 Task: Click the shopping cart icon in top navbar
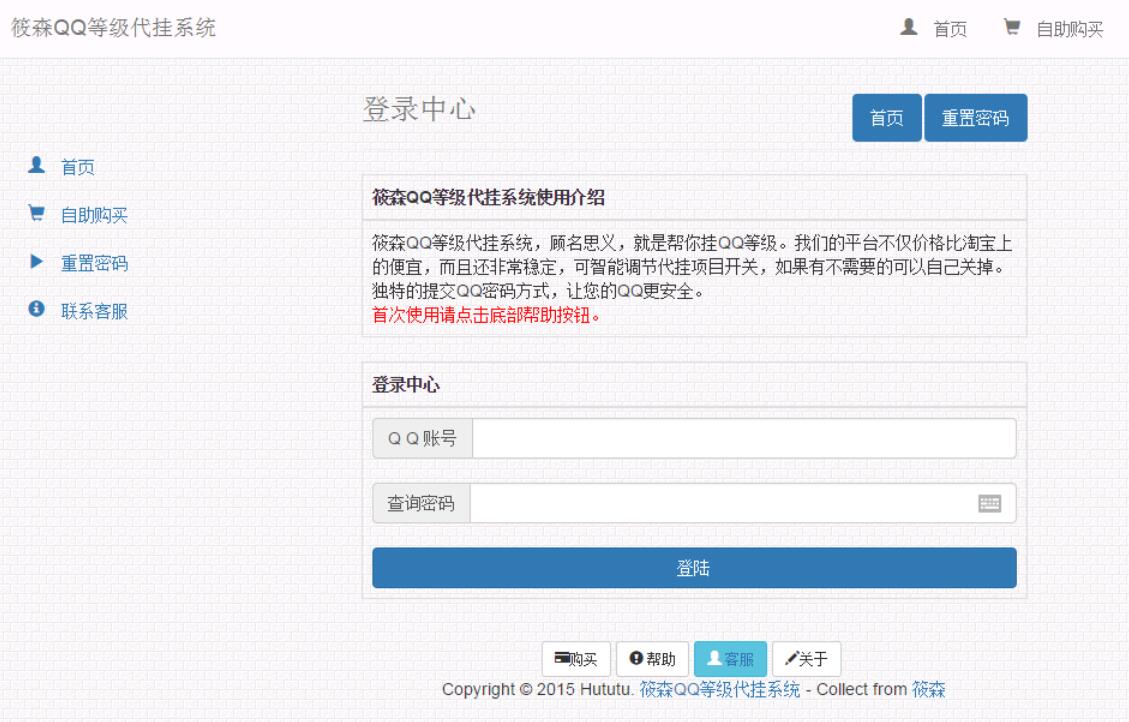[1012, 27]
